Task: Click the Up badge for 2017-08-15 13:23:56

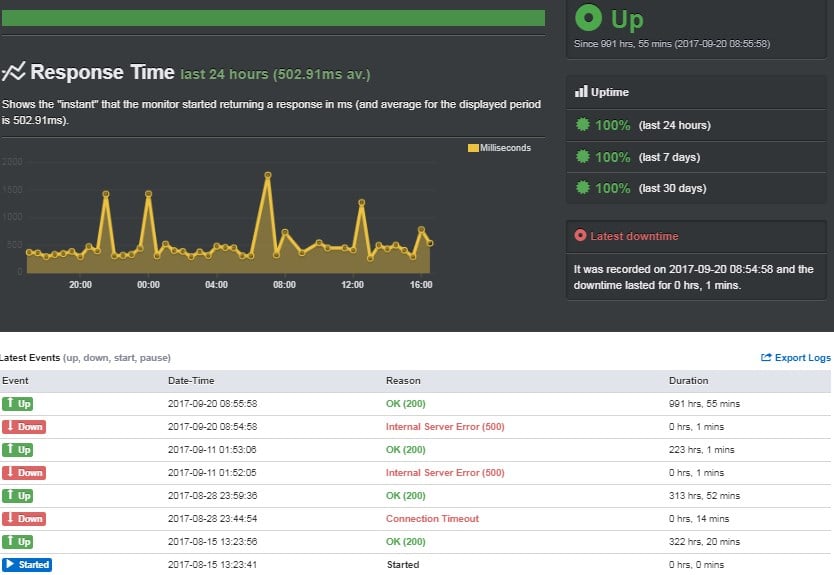Action: (18, 541)
